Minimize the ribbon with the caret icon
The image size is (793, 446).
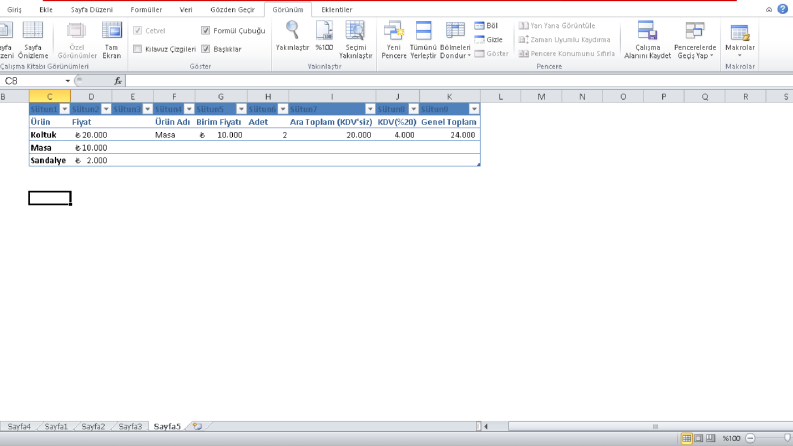point(769,10)
